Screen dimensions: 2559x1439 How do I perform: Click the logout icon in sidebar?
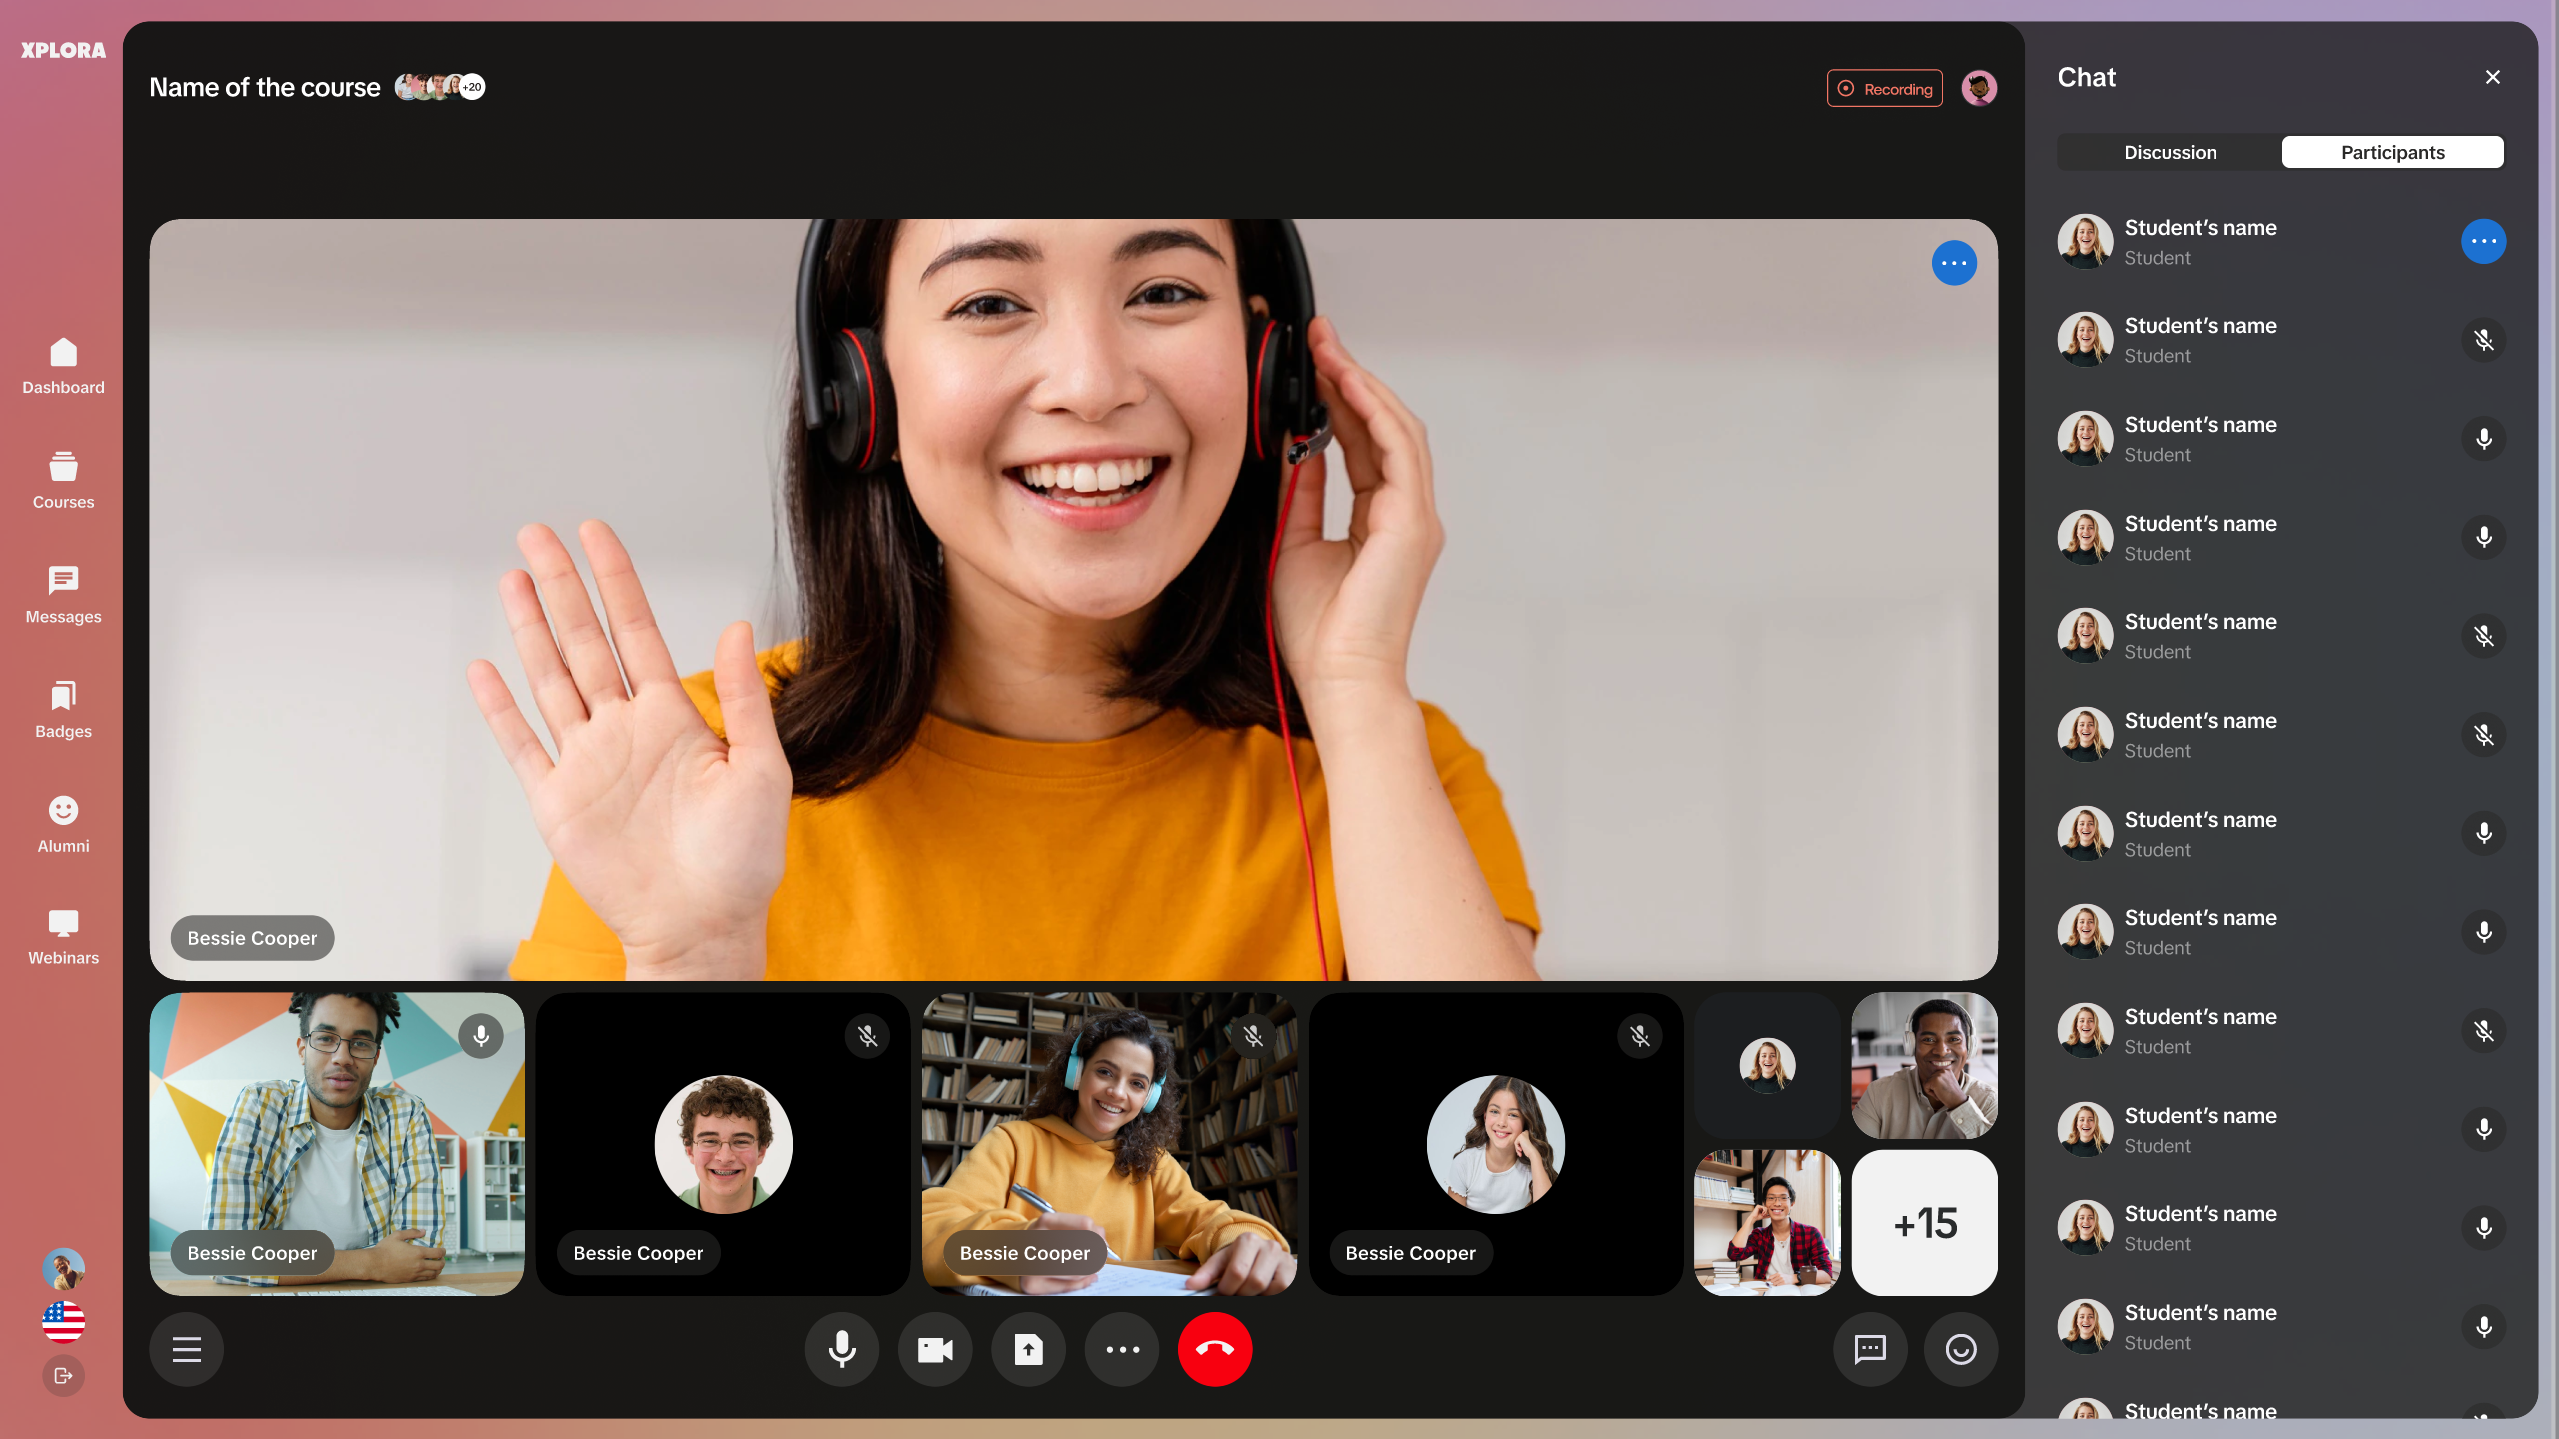click(x=63, y=1376)
